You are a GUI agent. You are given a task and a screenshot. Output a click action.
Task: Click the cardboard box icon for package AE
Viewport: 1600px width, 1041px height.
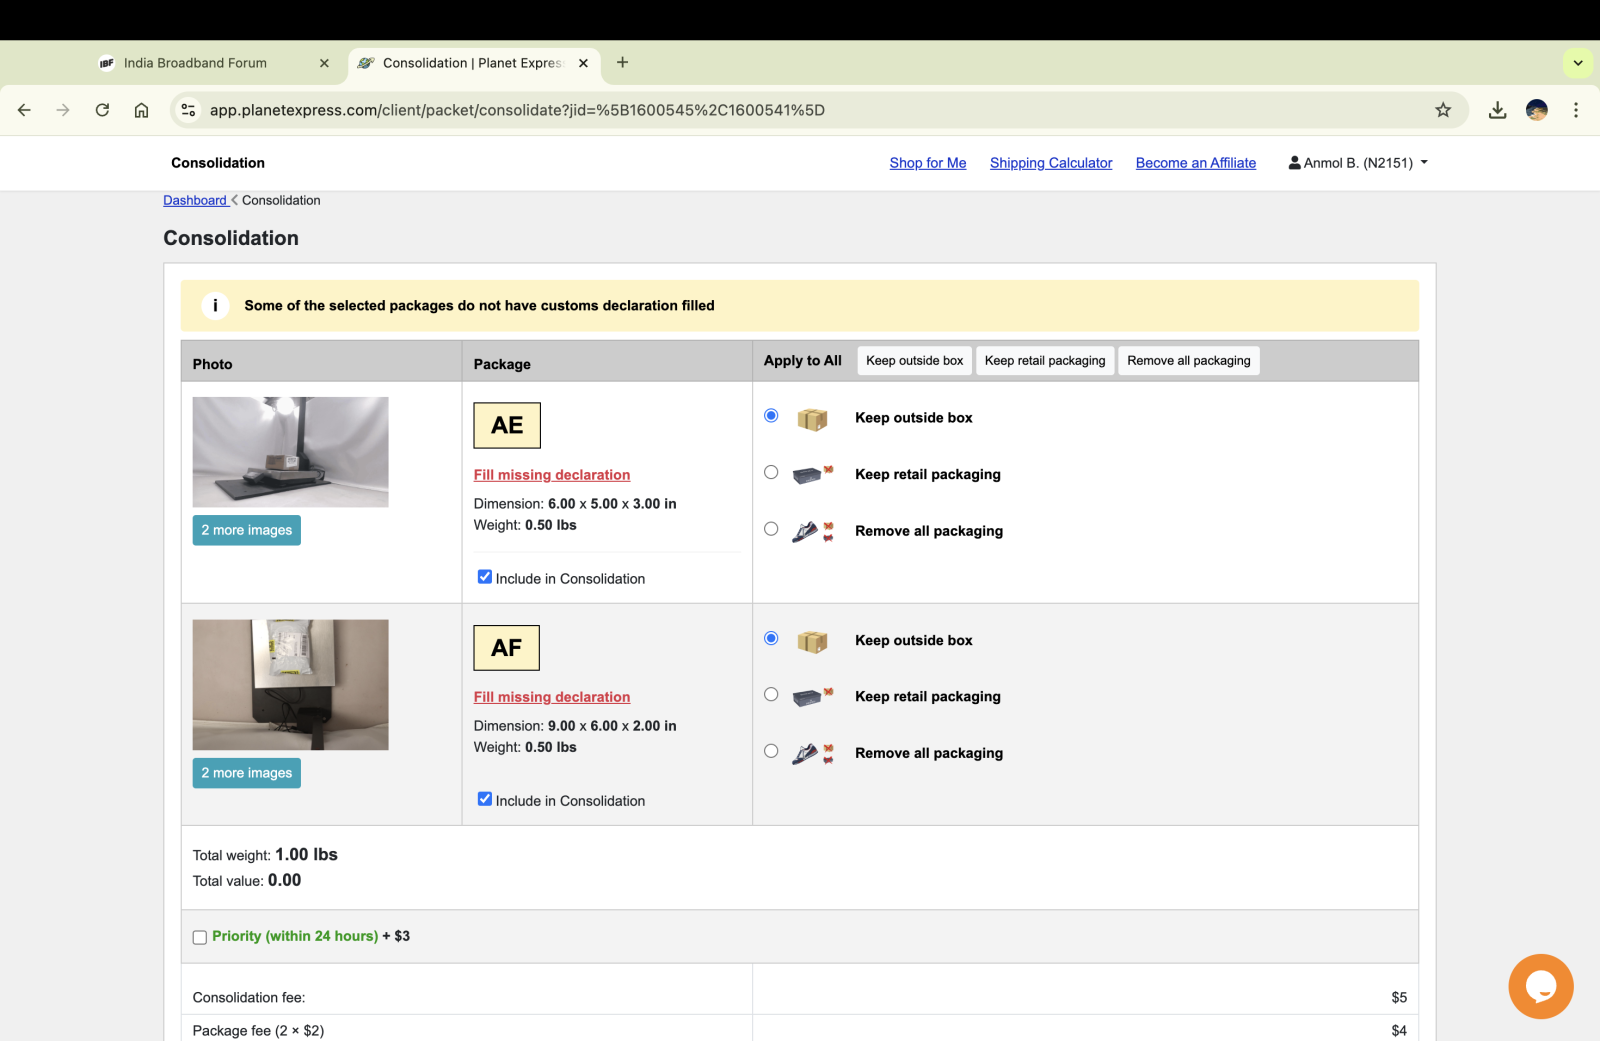coord(812,419)
